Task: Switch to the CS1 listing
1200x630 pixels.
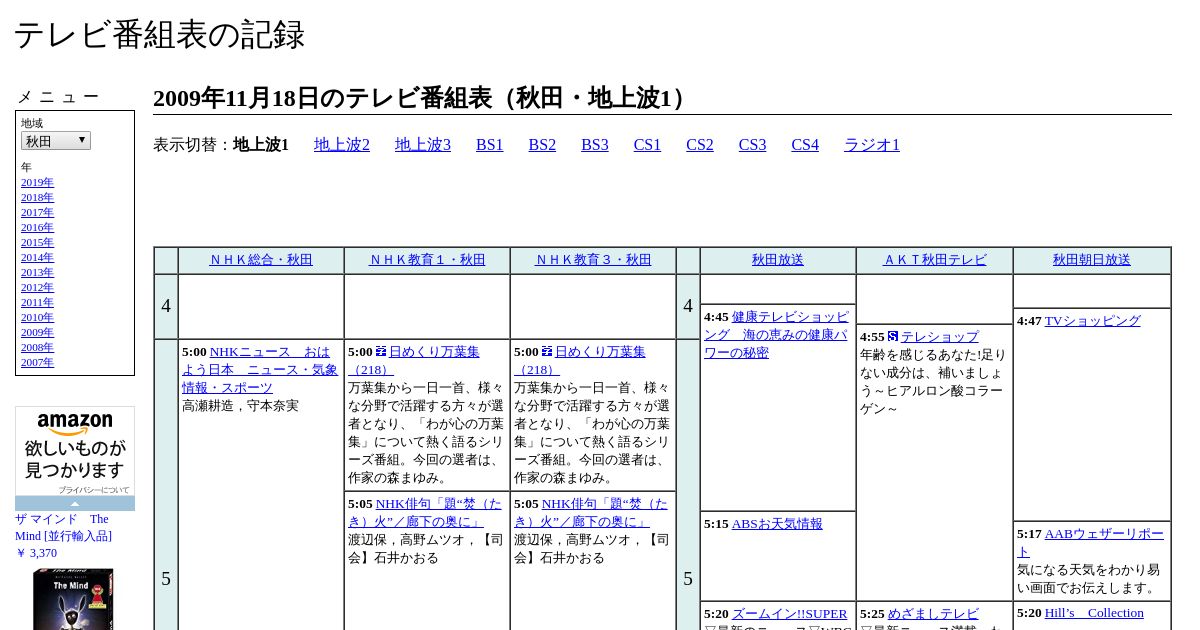Action: point(647,145)
